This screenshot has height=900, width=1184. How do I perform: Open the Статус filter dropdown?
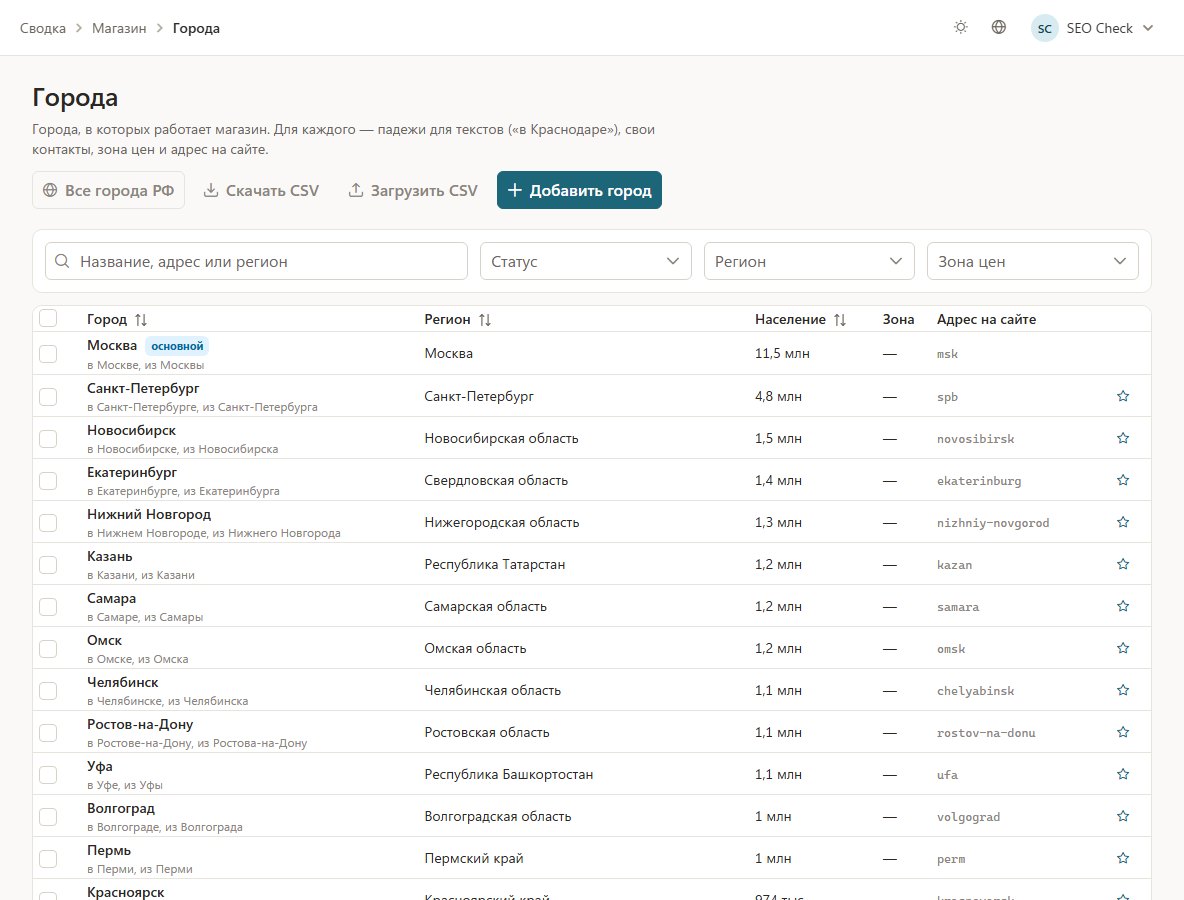coord(586,261)
